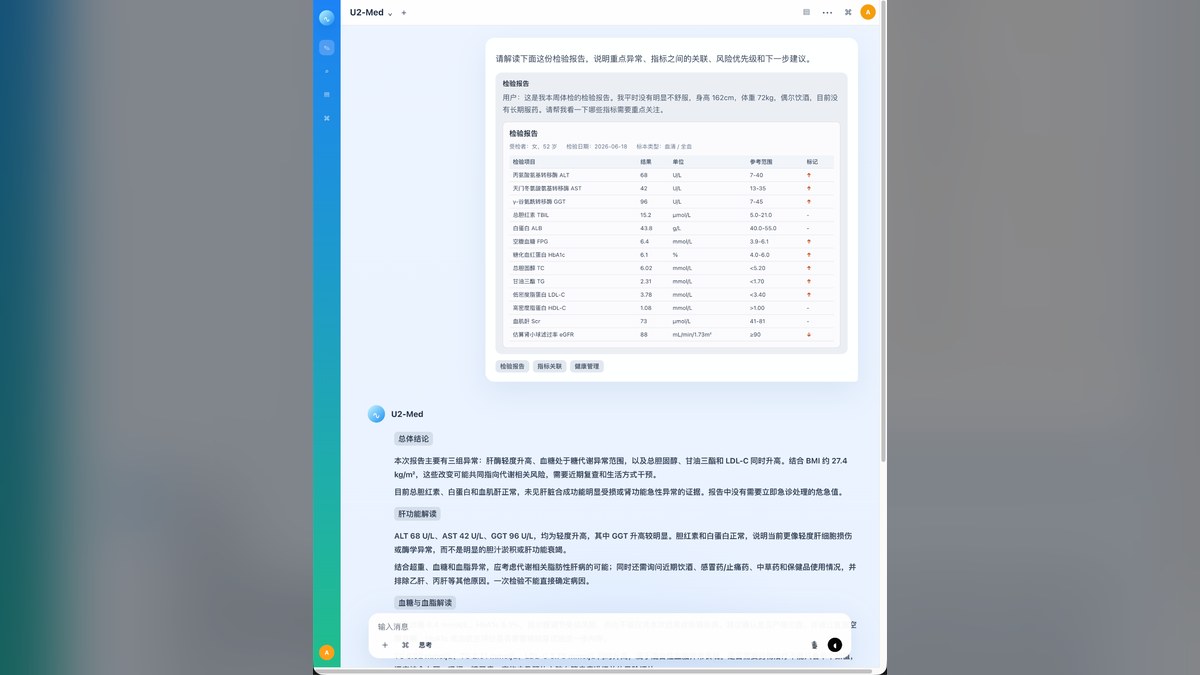Image resolution: width=1200 pixels, height=675 pixels.
Task: Click the 血肌酐 Scr row
Action: pyautogui.click(x=671, y=321)
